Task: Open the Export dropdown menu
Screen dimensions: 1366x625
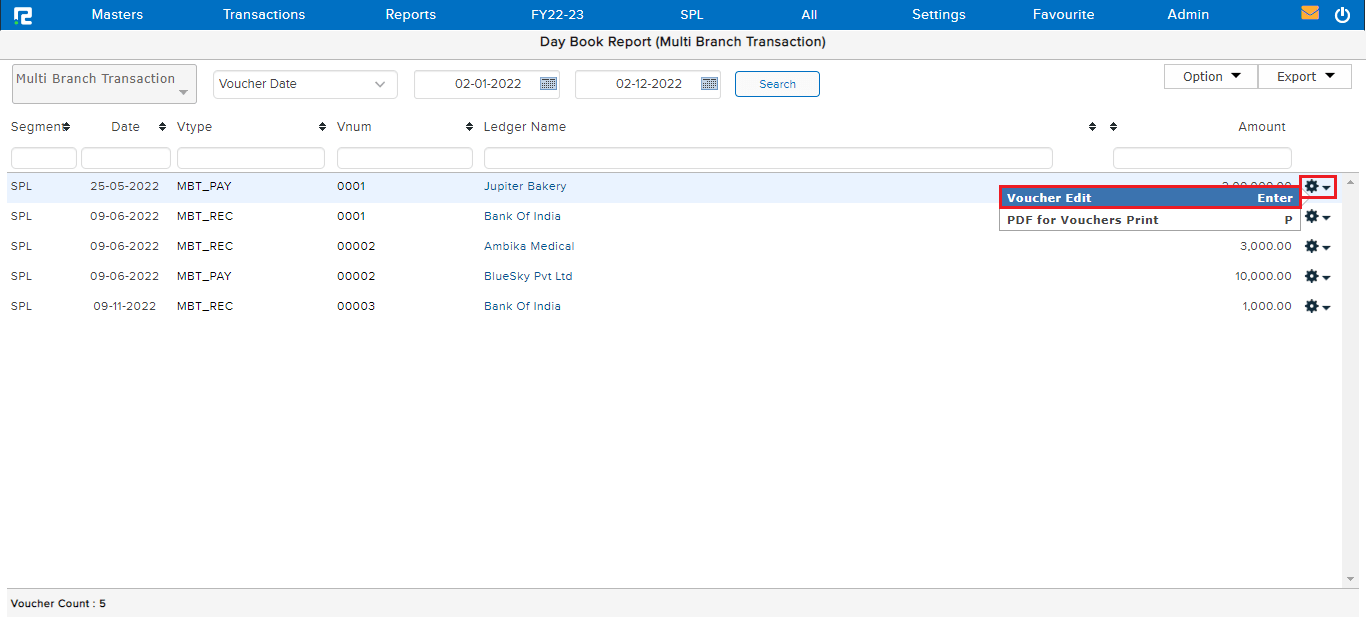Action: tap(1305, 77)
